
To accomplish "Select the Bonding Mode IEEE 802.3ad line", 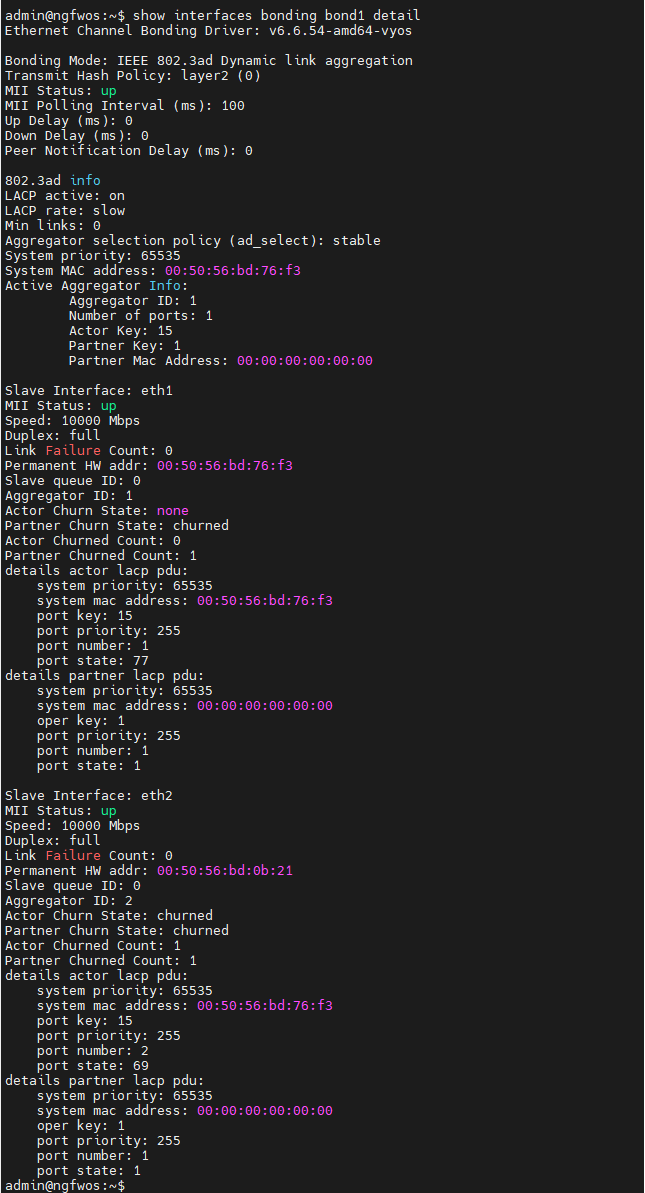I will click(208, 60).
